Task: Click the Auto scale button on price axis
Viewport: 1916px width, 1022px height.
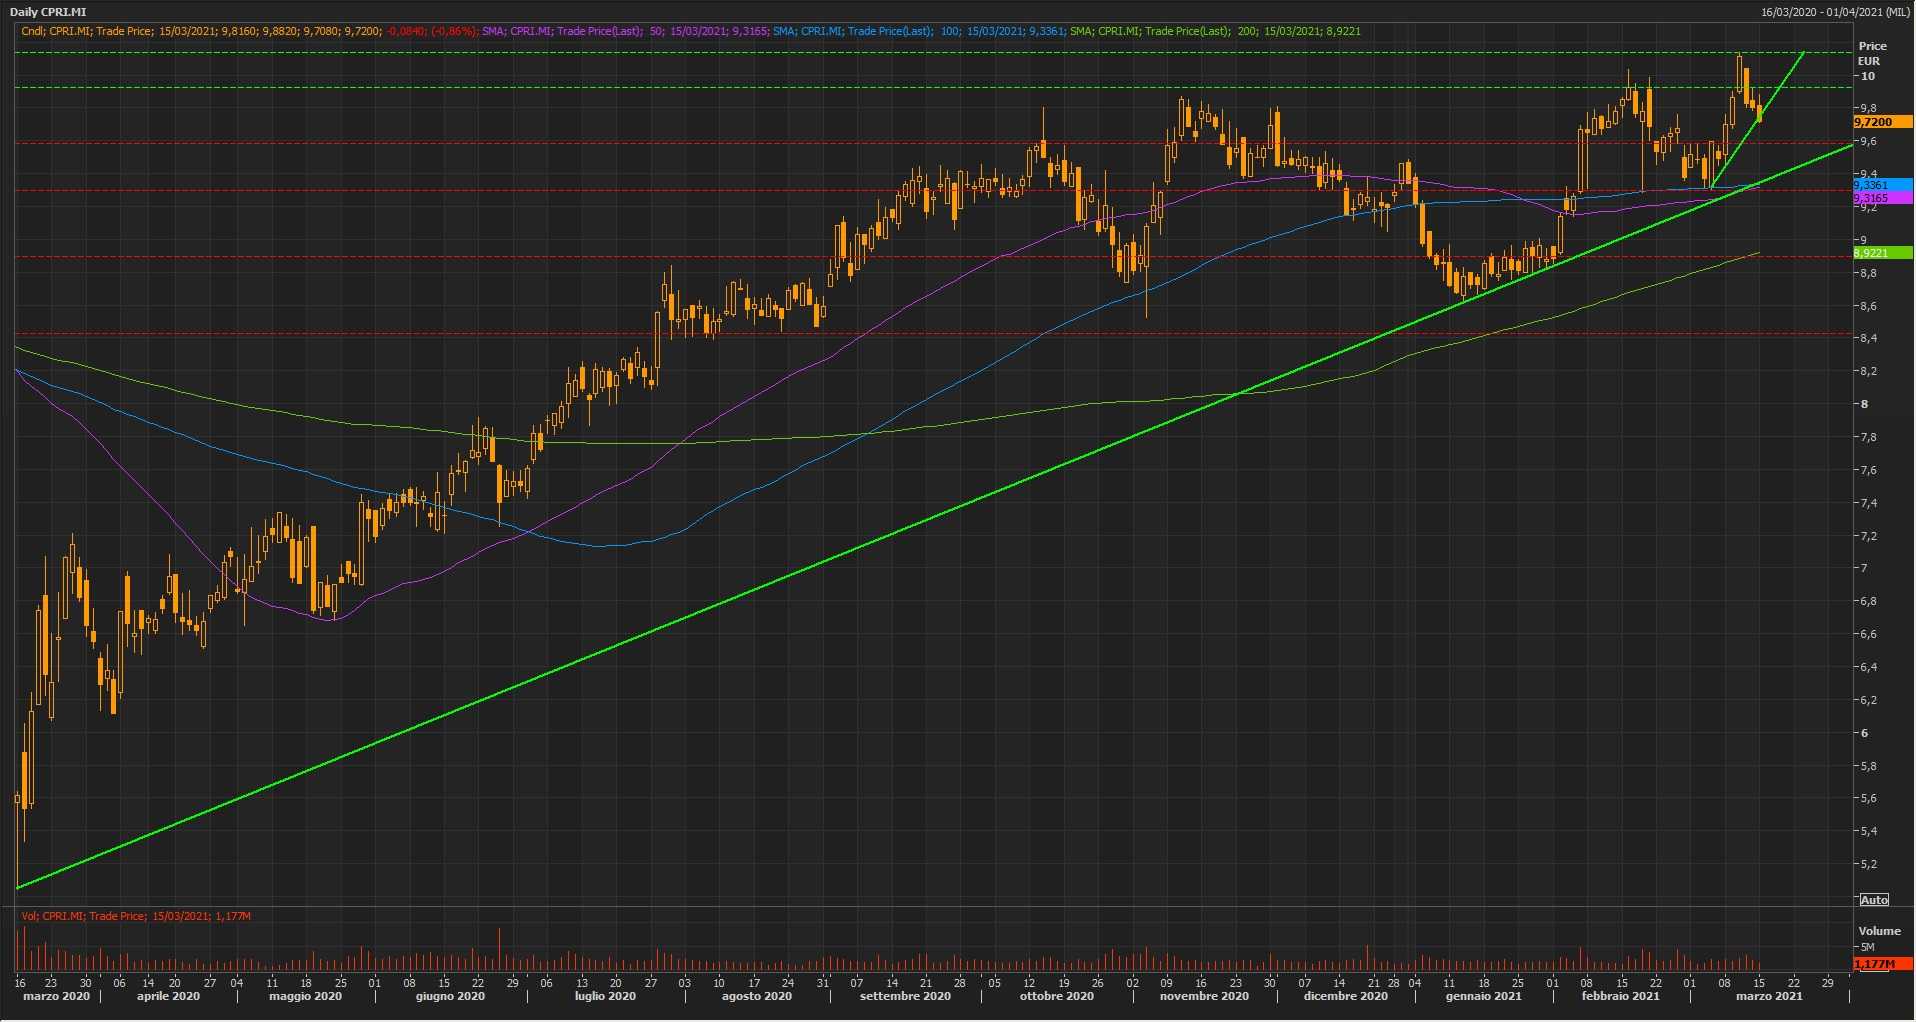Action: tap(1874, 900)
